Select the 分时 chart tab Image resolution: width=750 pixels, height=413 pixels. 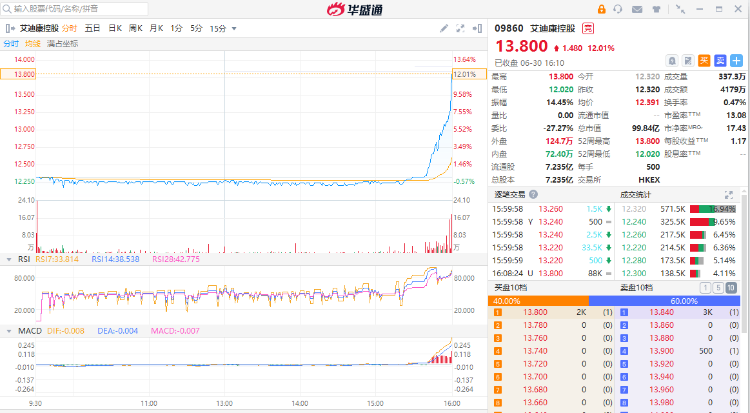point(69,29)
